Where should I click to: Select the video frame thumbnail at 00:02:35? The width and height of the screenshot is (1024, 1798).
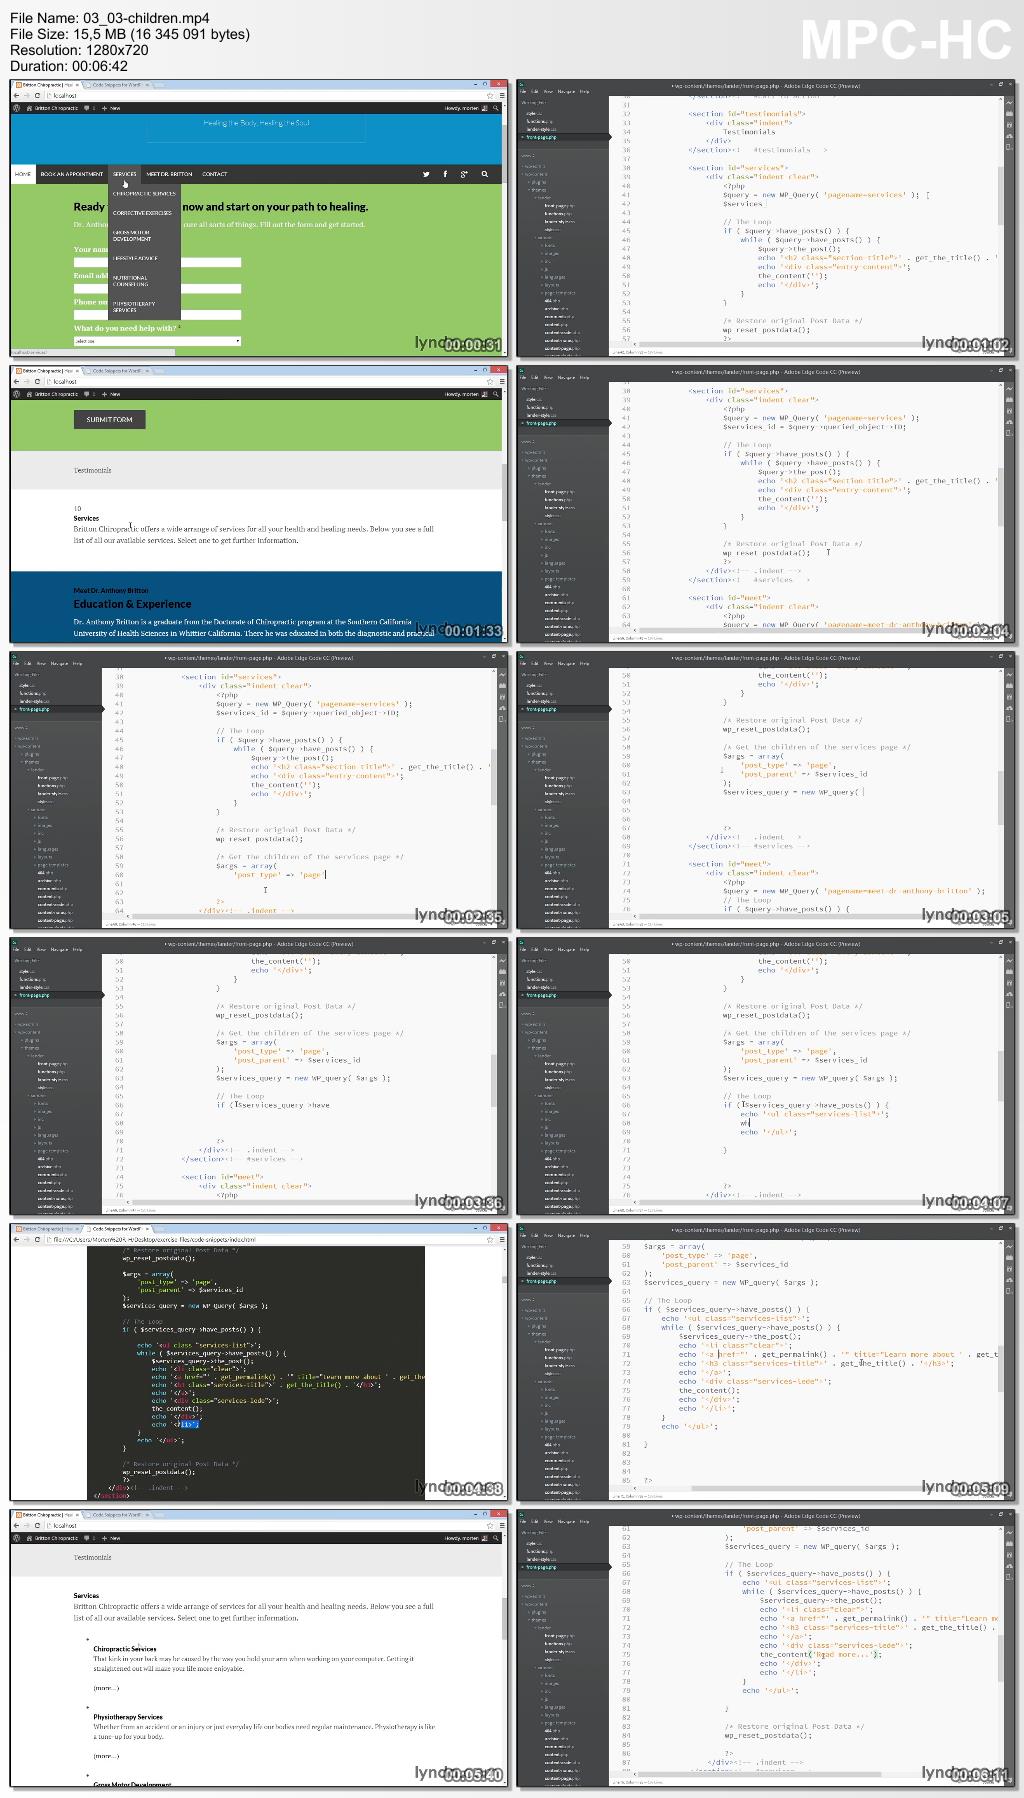tap(259, 788)
